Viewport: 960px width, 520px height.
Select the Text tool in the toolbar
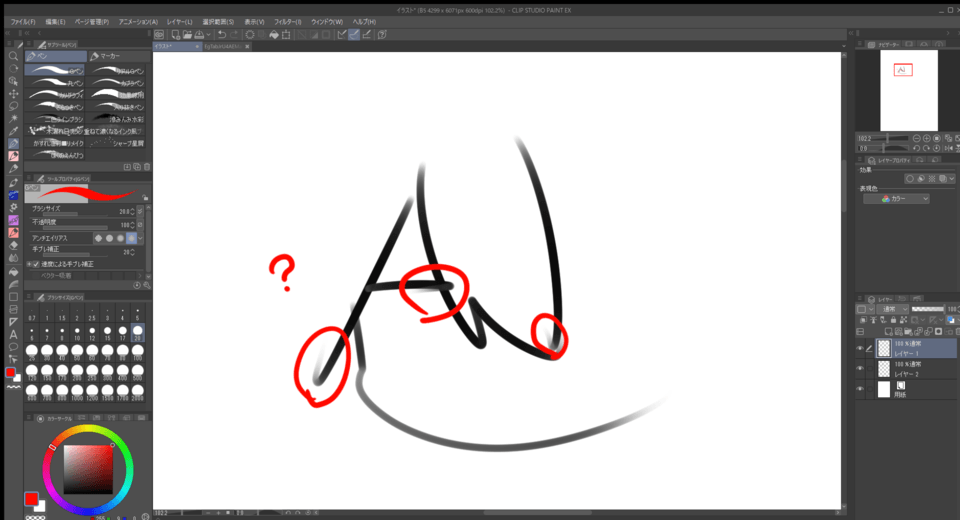pos(13,334)
